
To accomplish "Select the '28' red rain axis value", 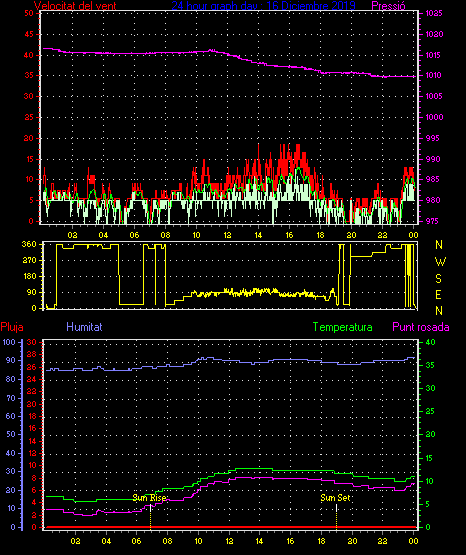I will click(x=32, y=355).
